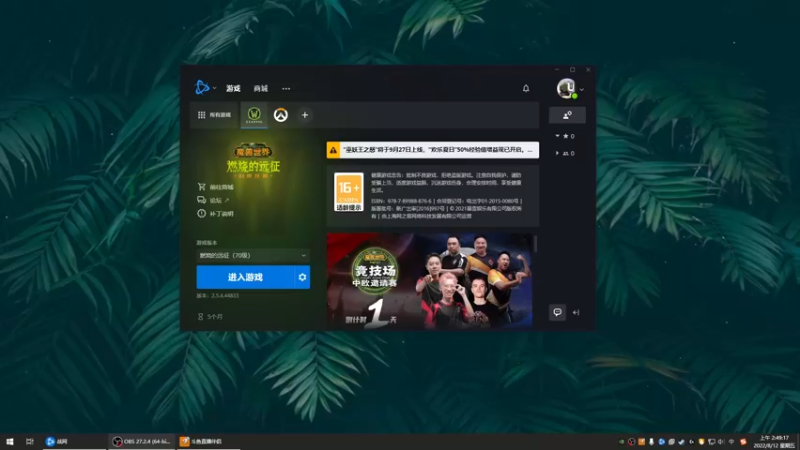Switch to the 游戏 (Games) tab

(233, 88)
